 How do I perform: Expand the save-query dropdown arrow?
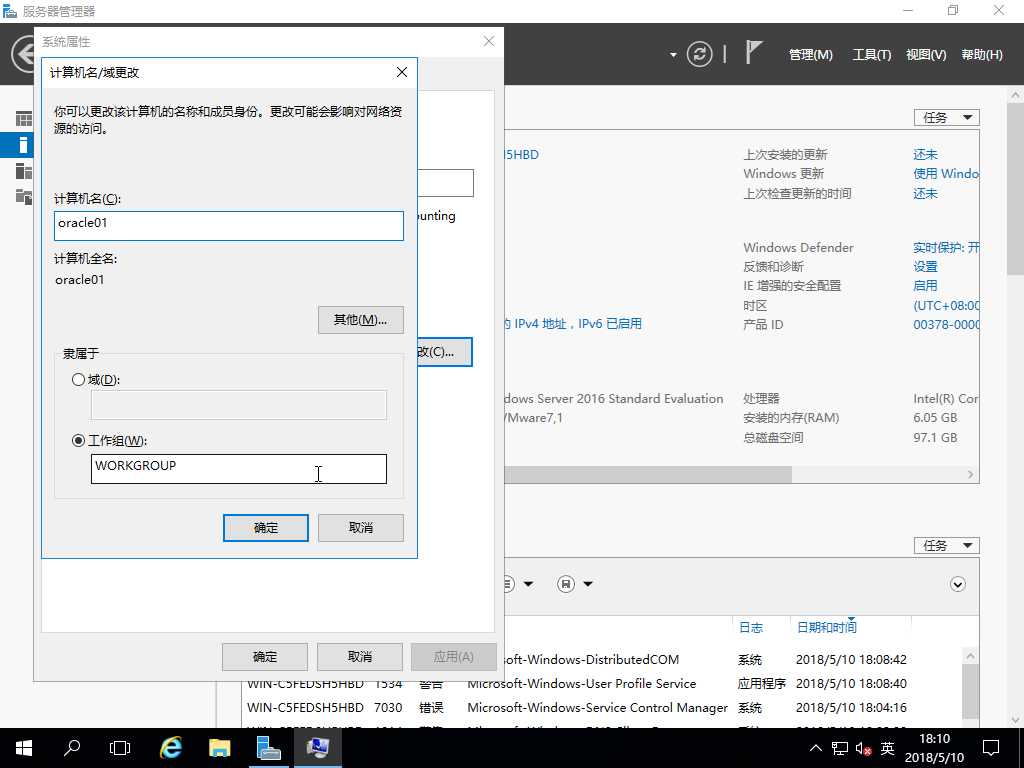(x=588, y=584)
